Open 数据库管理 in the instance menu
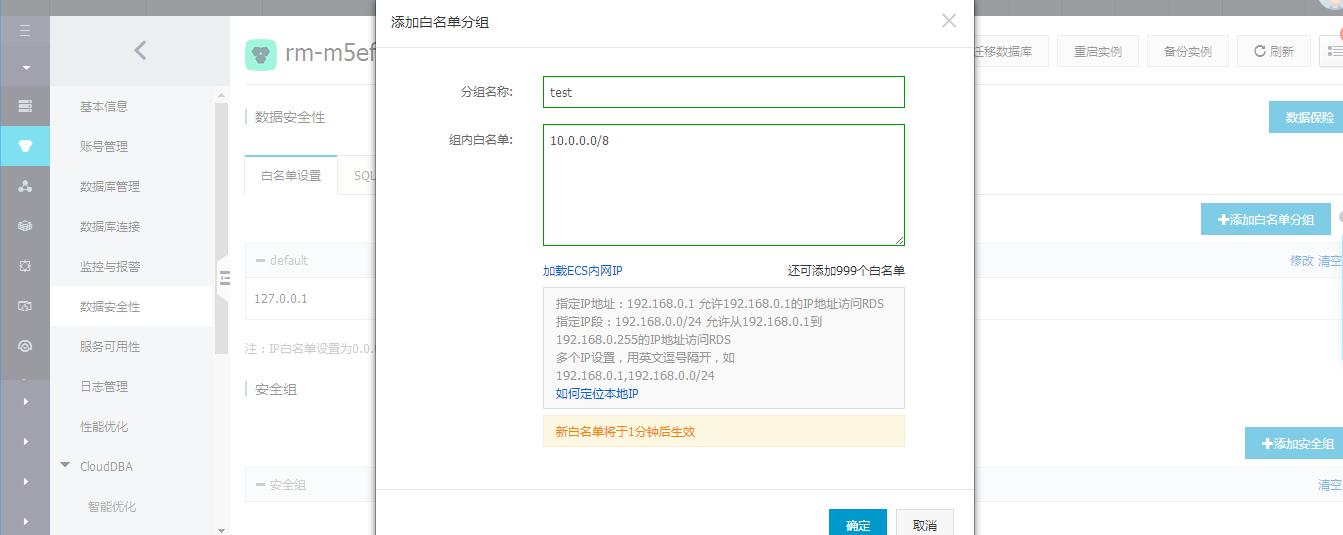This screenshot has height=535, width=1343. coord(110,186)
